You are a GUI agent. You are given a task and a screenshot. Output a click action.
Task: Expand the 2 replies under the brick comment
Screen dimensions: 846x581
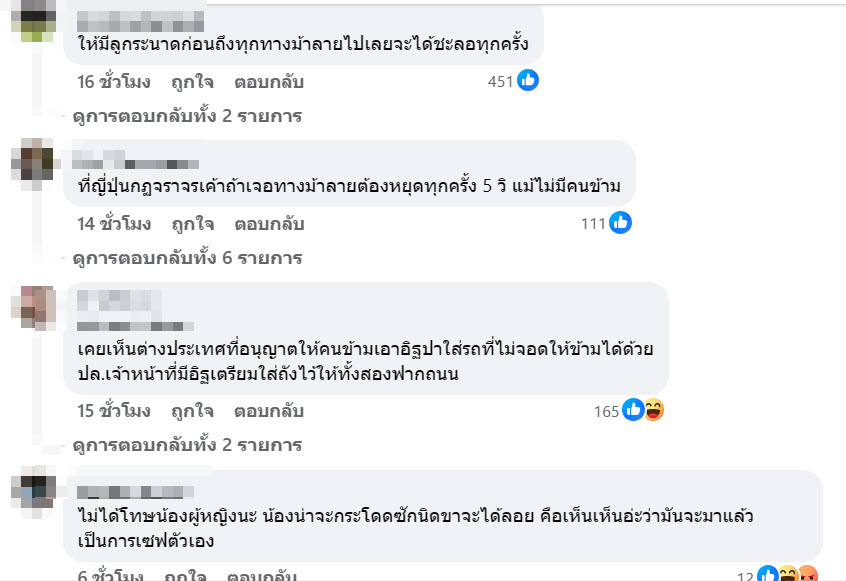187,445
